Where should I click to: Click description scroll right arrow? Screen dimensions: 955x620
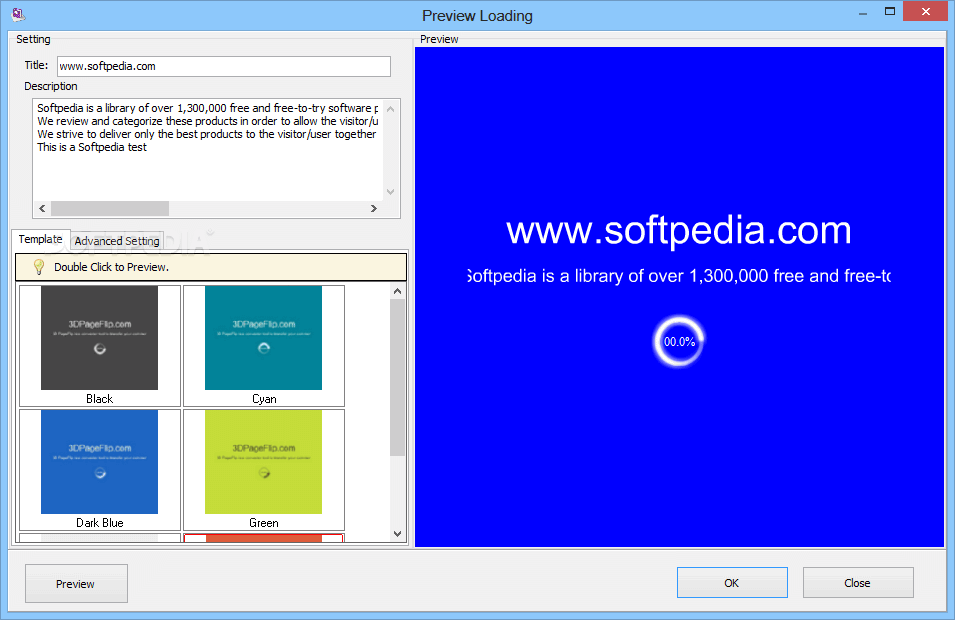click(374, 208)
